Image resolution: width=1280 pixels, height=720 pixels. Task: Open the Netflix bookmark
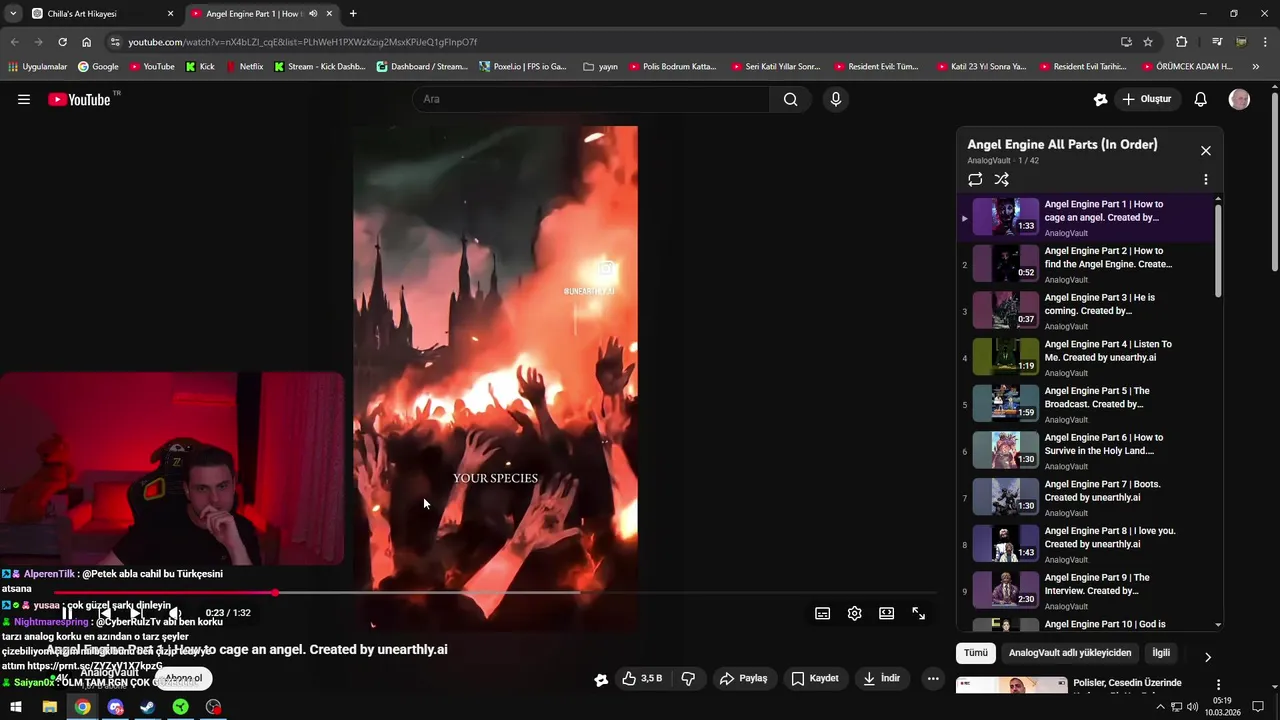pyautogui.click(x=245, y=67)
